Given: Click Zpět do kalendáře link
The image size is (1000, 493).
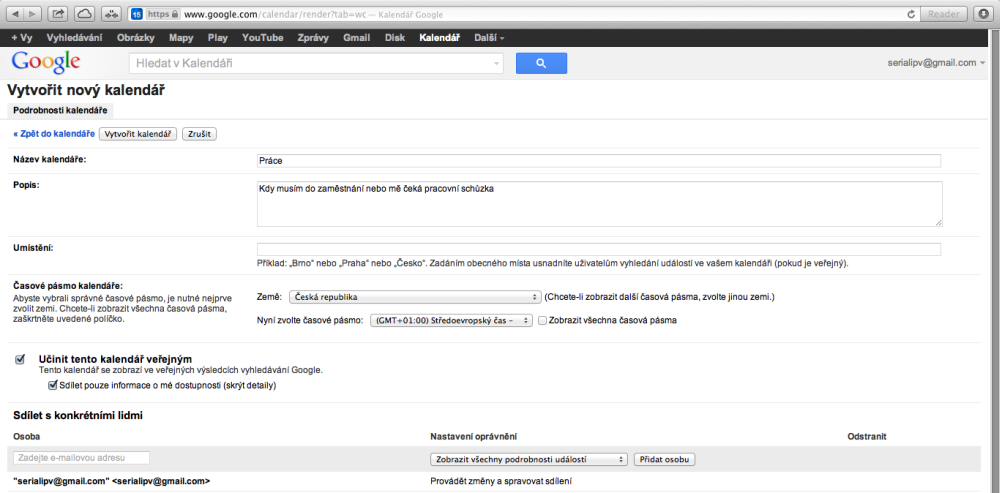Looking at the screenshot, I should 54,134.
